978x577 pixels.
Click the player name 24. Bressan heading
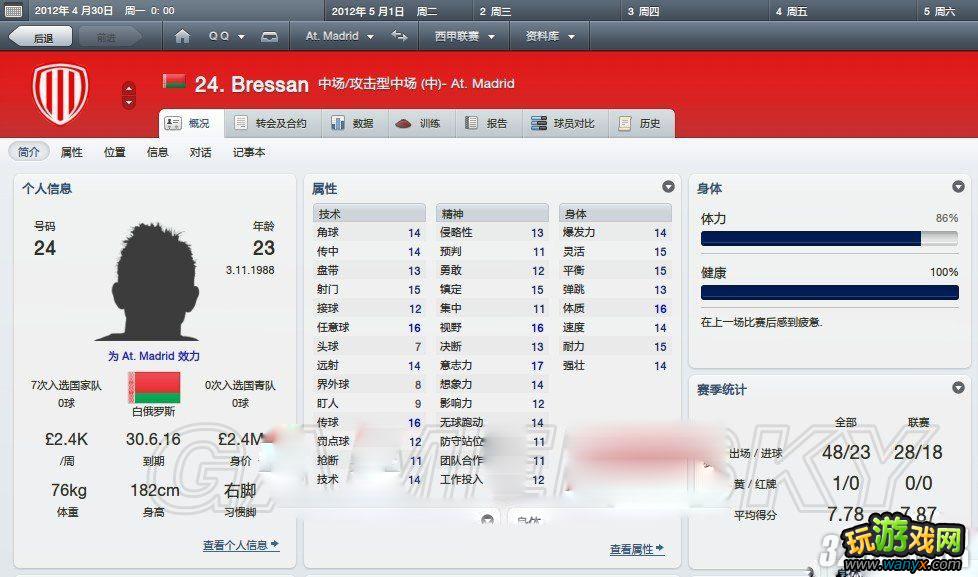click(x=251, y=84)
